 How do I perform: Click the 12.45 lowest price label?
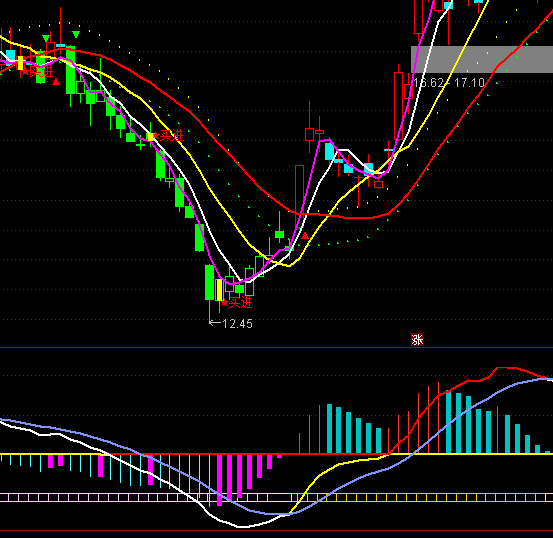(x=237, y=324)
